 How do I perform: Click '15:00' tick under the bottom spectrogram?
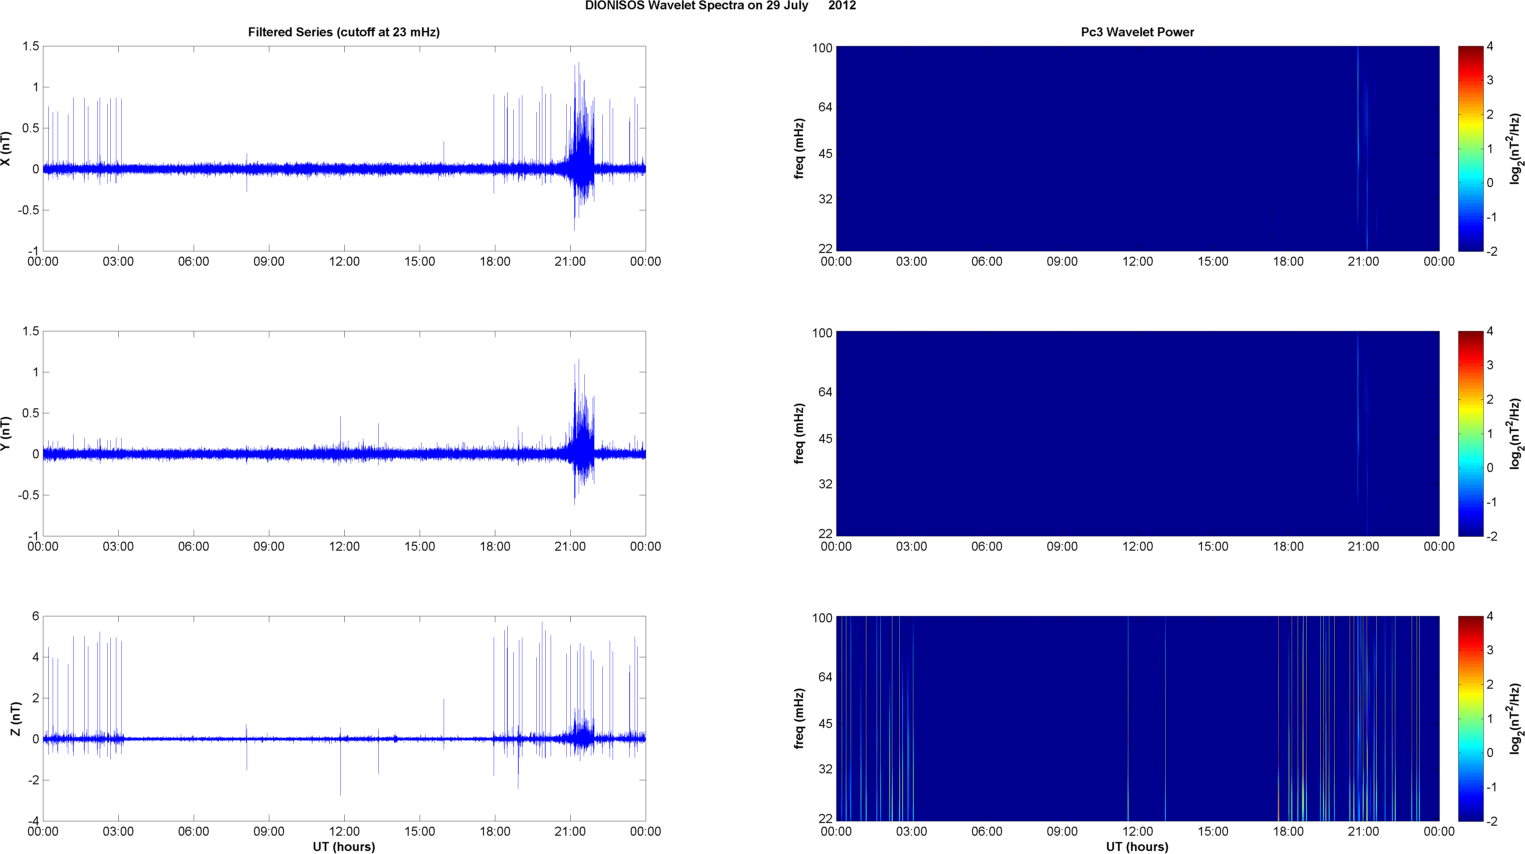click(x=1213, y=832)
